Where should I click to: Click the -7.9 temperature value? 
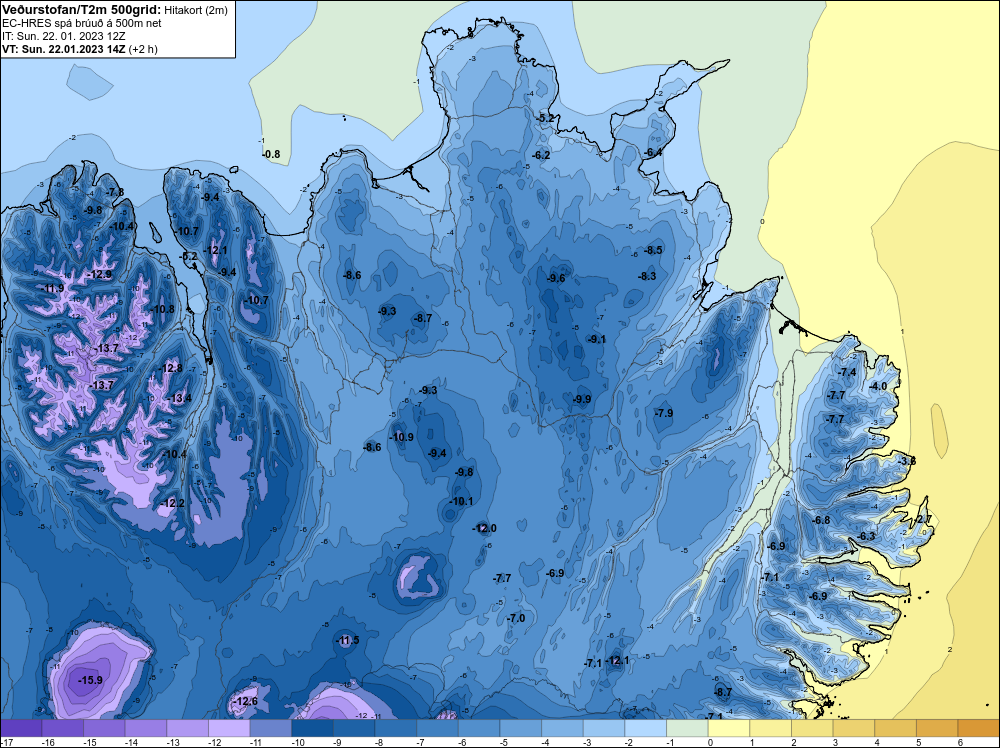tap(664, 413)
